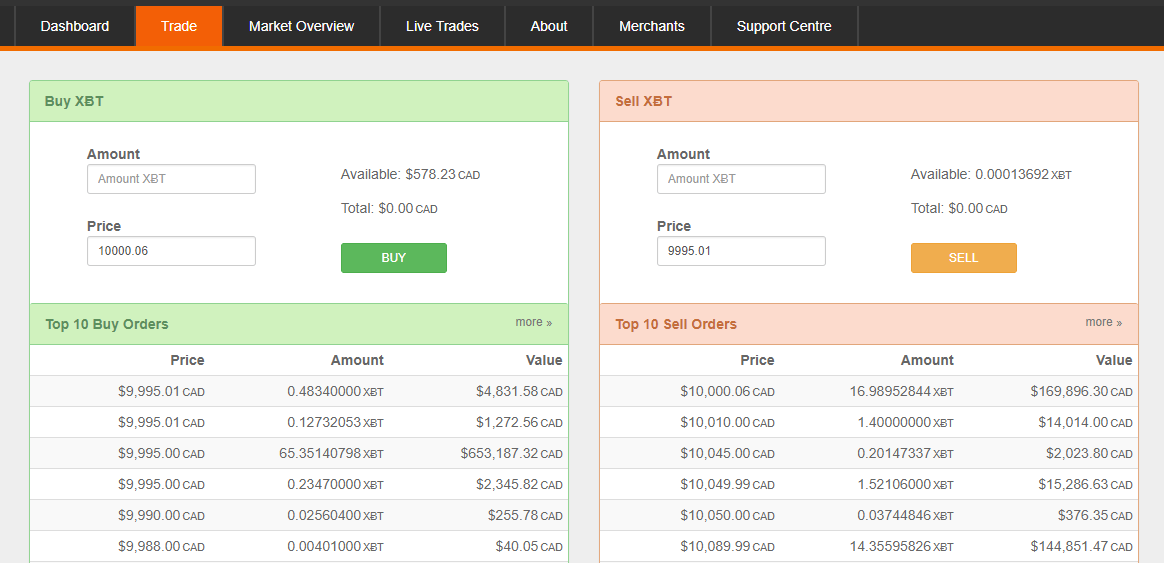Viewport: 1164px width, 563px height.
Task: Select the 65.35140798 XBT buy order row
Action: click(x=299, y=453)
